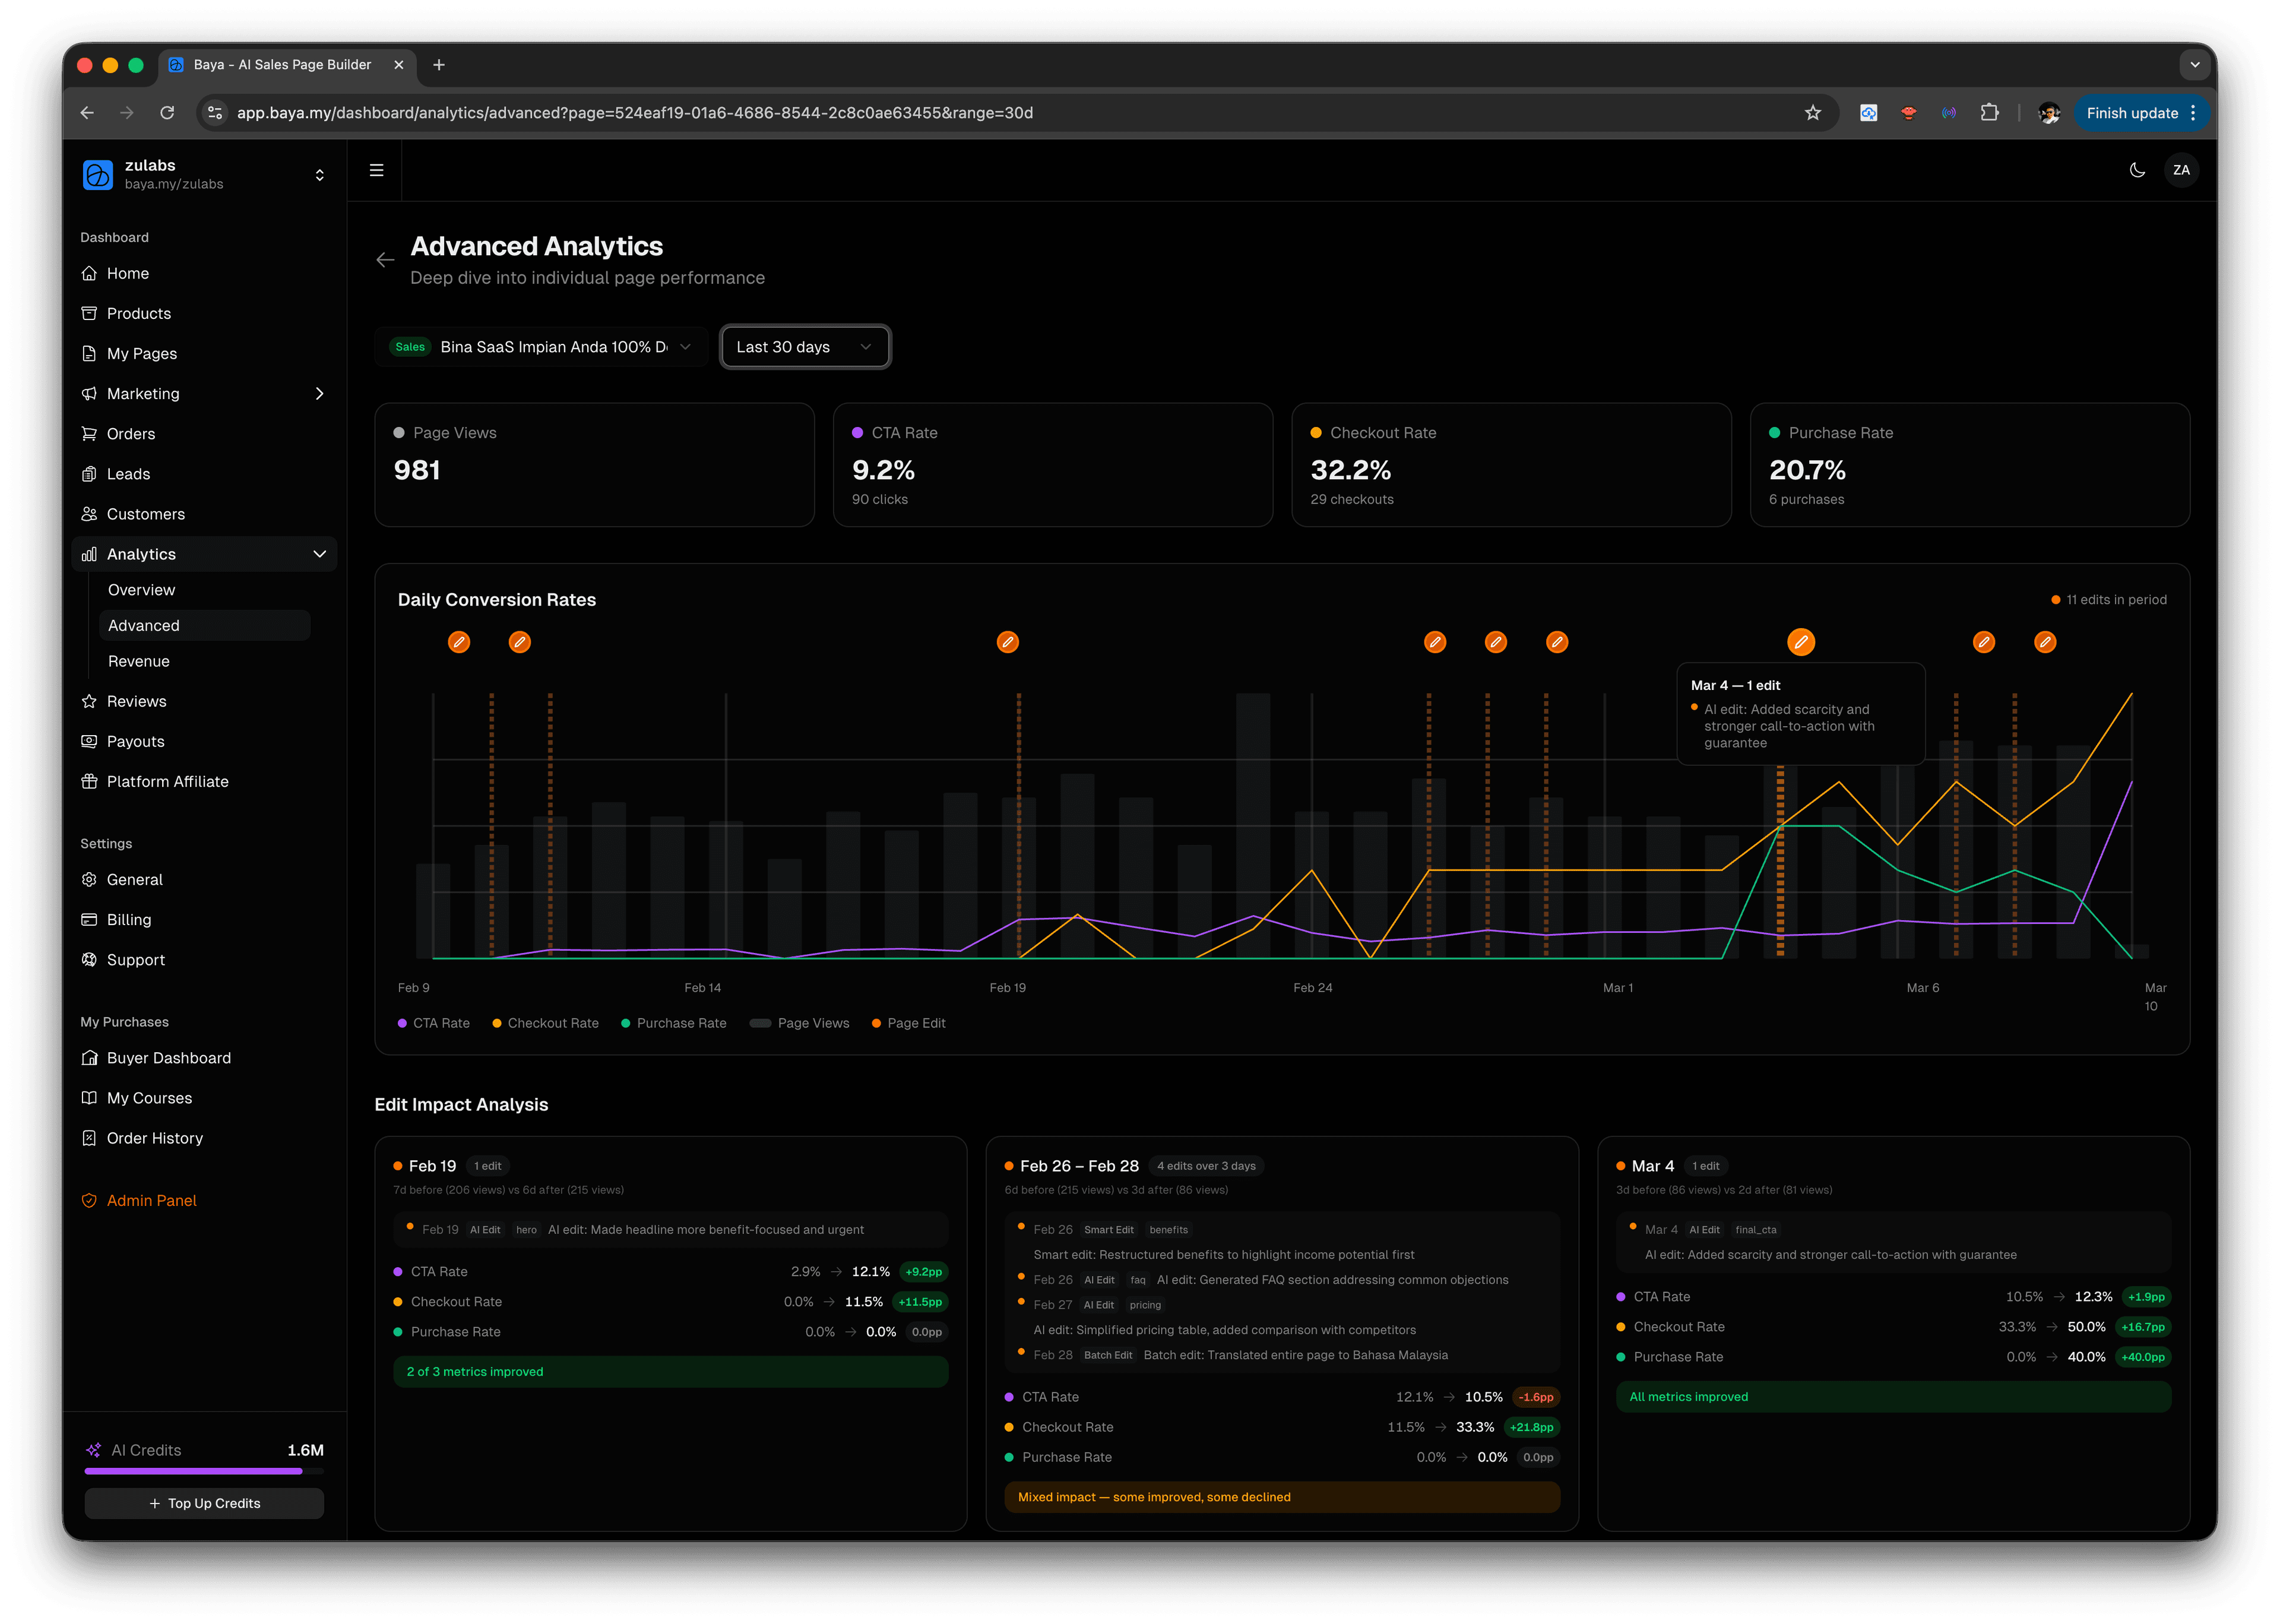The image size is (2280, 1624).
Task: Switch to the Revenue analytics tab
Action: pyautogui.click(x=138, y=660)
